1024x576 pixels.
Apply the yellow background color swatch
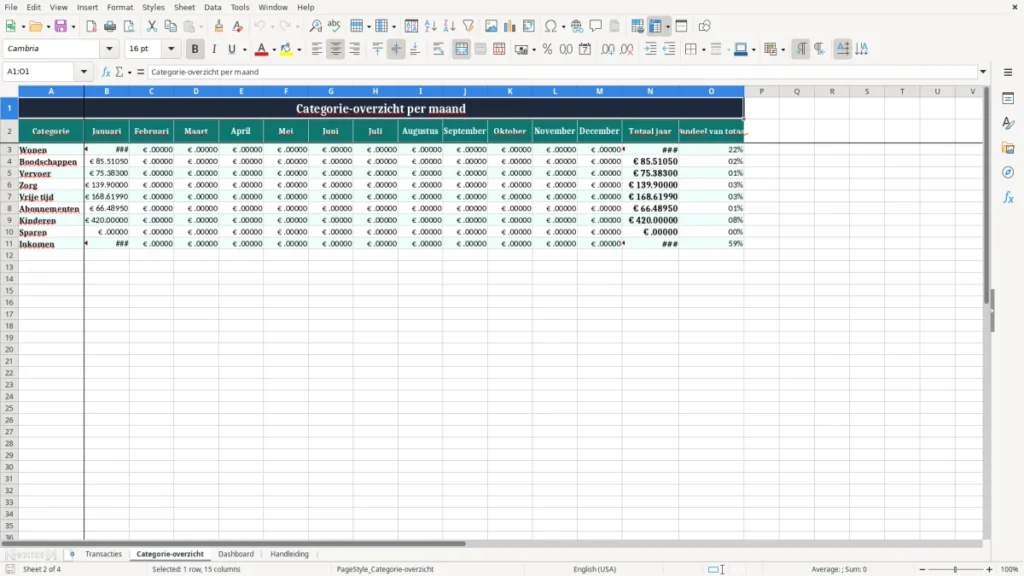286,49
